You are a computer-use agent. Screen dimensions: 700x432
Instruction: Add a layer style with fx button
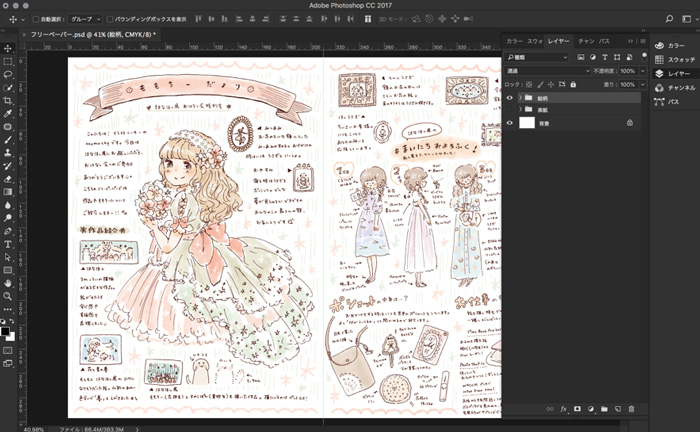pyautogui.click(x=563, y=409)
